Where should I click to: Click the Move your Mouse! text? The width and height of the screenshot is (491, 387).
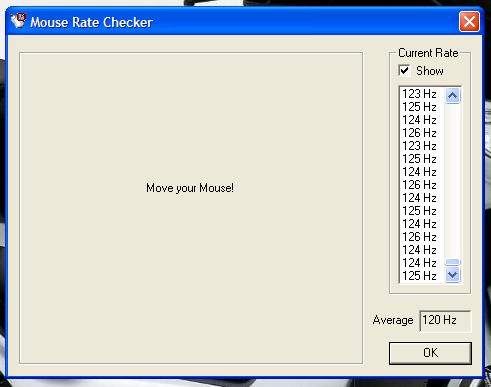pos(190,188)
